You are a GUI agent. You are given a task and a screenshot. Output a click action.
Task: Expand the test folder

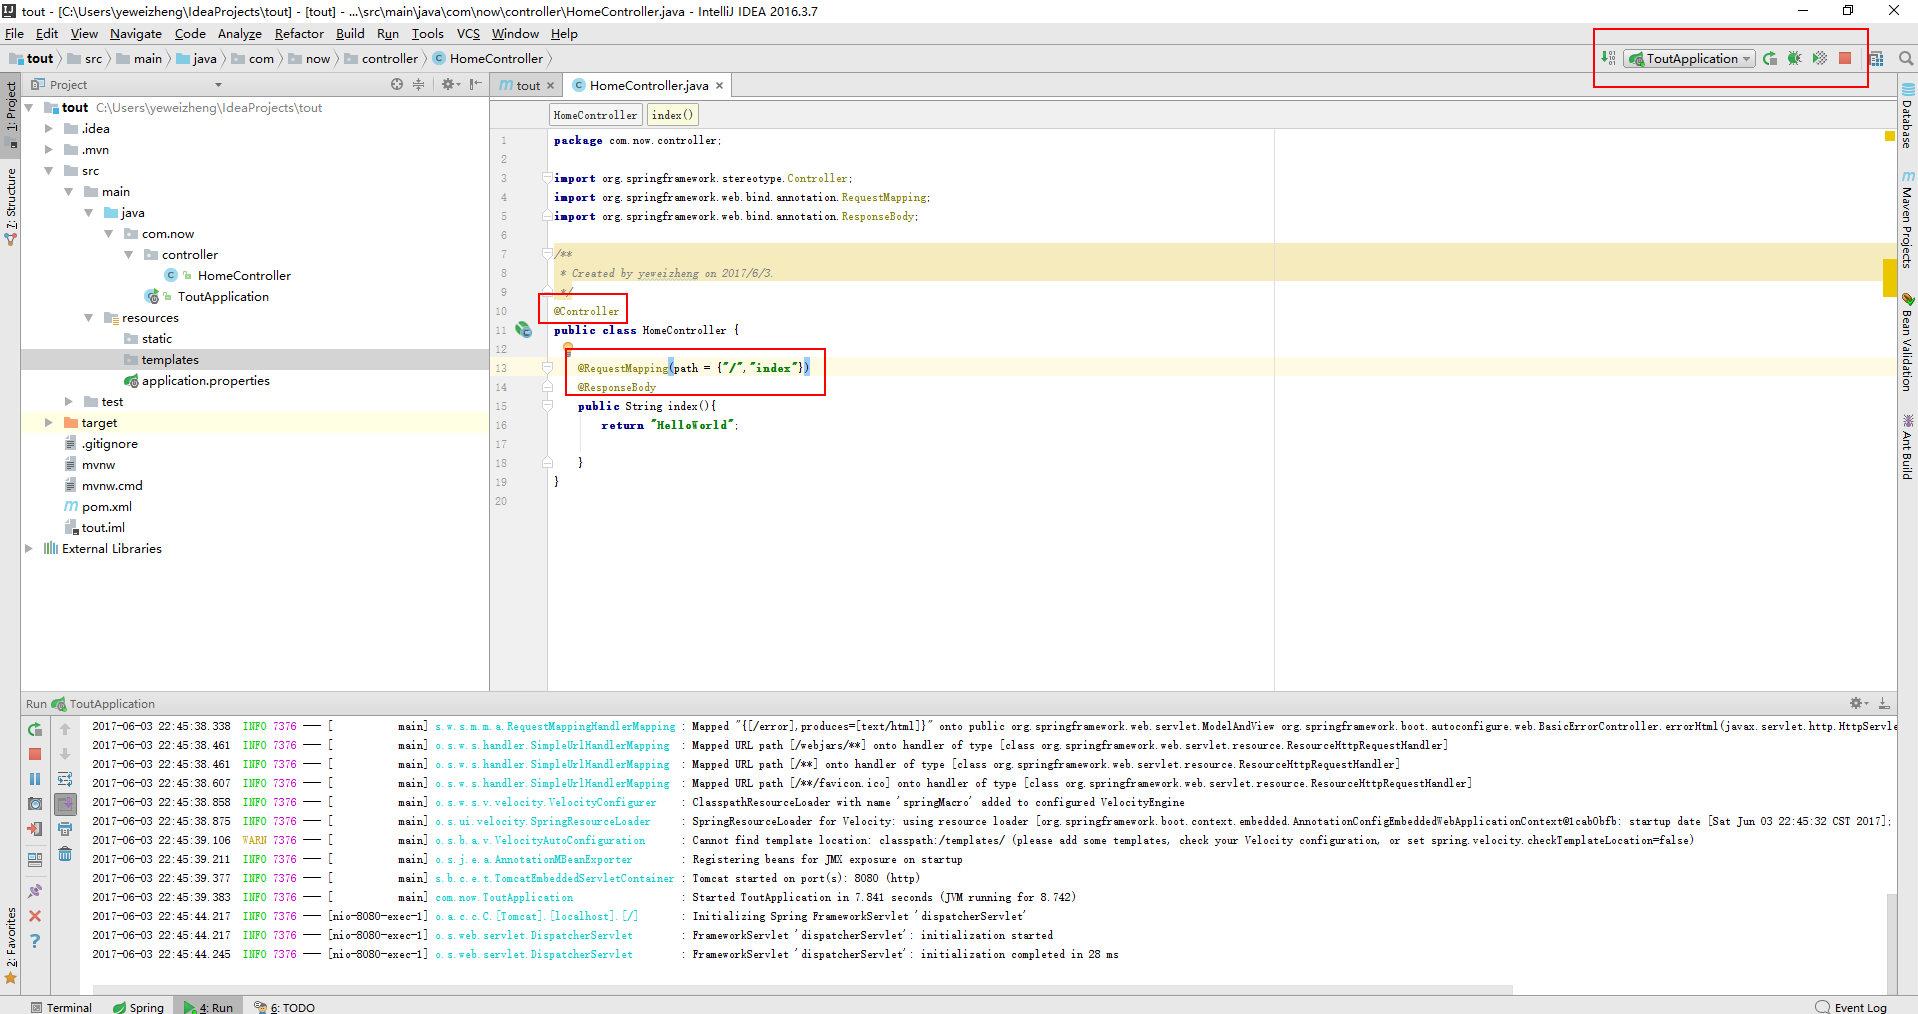tap(68, 401)
